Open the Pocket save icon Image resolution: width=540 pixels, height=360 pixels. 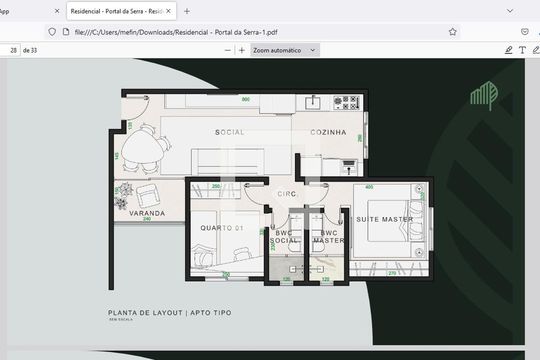coord(525,32)
